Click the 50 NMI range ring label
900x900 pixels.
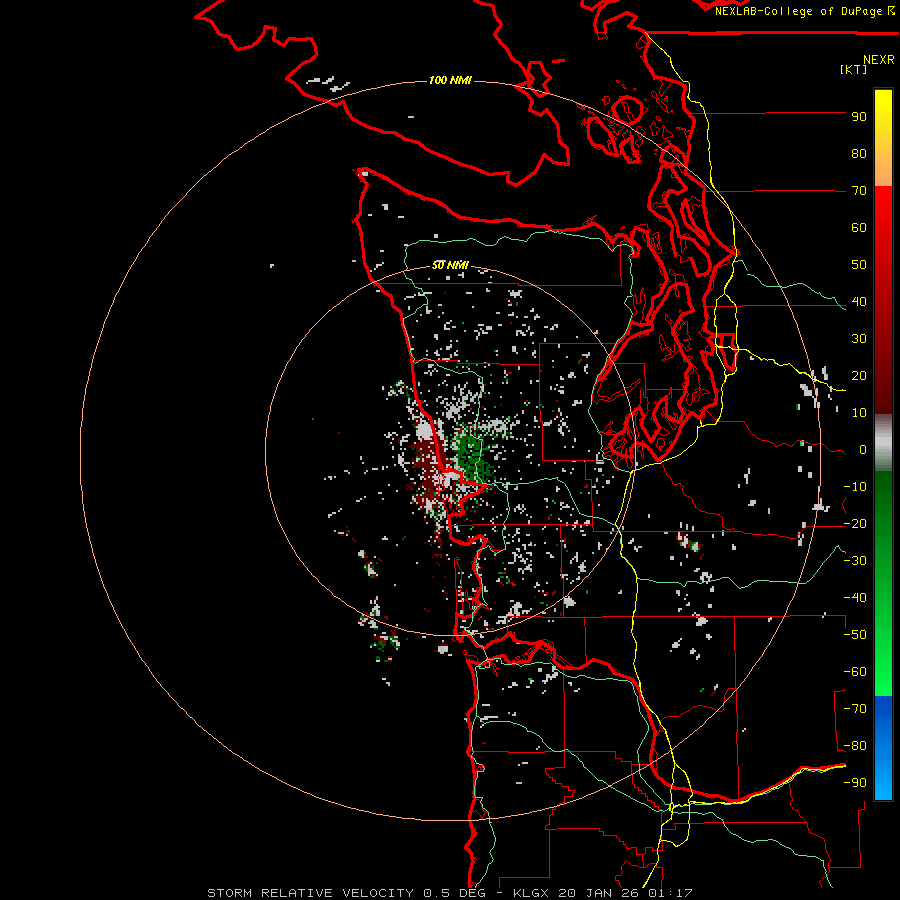pos(450,265)
